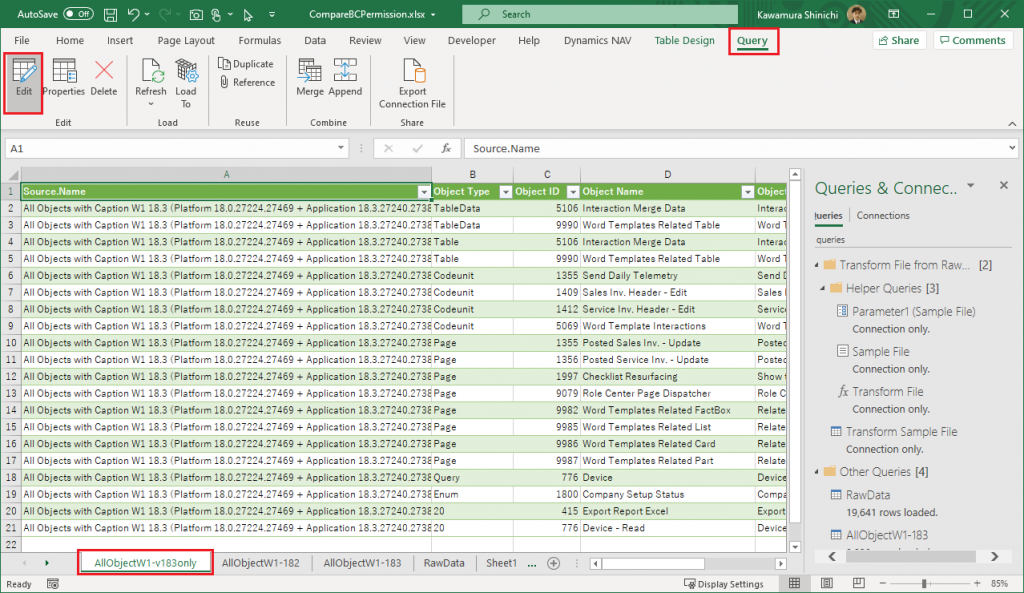The height and width of the screenshot is (593, 1024).
Task: Switch to the Formulas tab
Action: pyautogui.click(x=259, y=40)
